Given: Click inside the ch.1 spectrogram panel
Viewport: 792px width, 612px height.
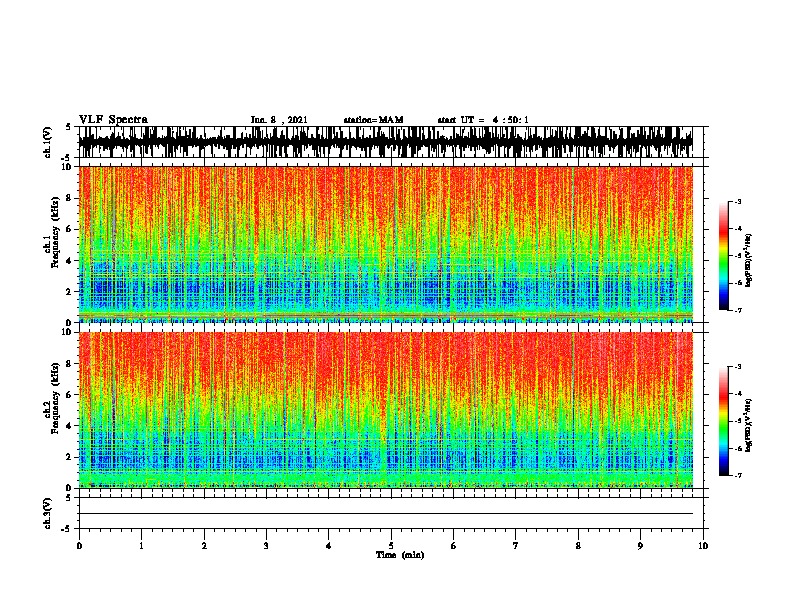Looking at the screenshot, I should click(385, 244).
